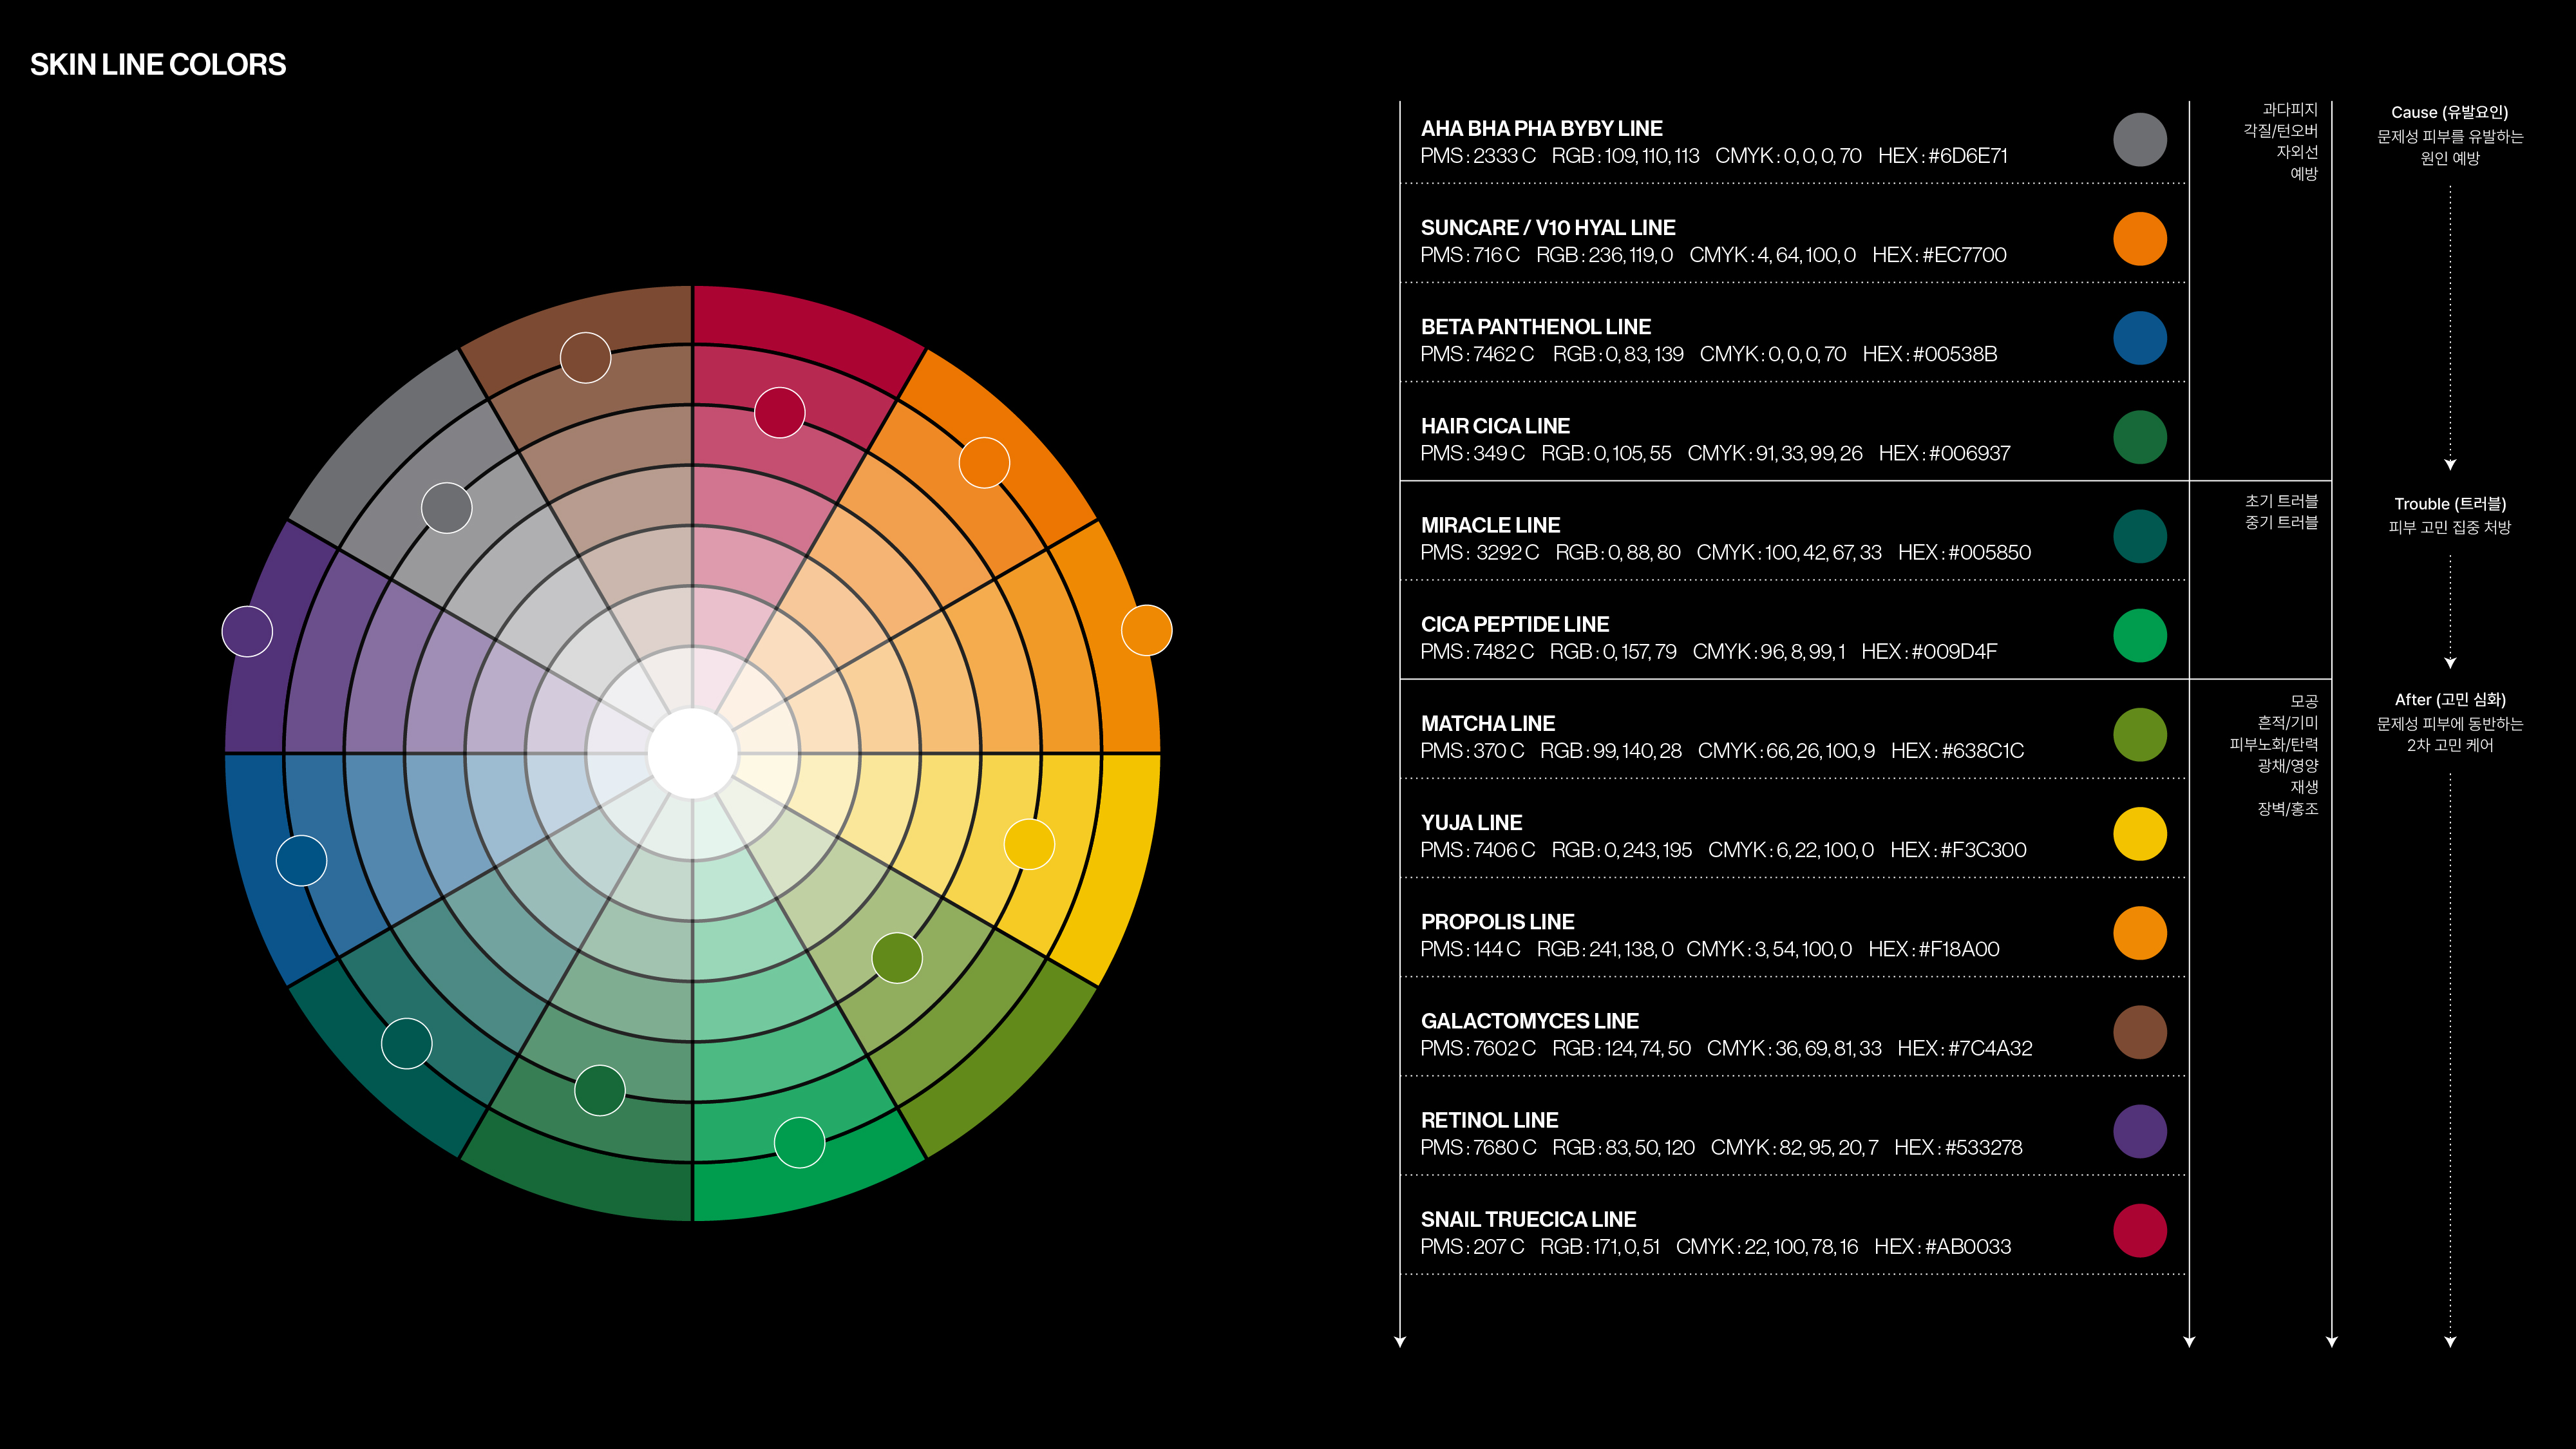Click the crimson marker on the color wheel
2576x1449 pixels.
point(780,412)
